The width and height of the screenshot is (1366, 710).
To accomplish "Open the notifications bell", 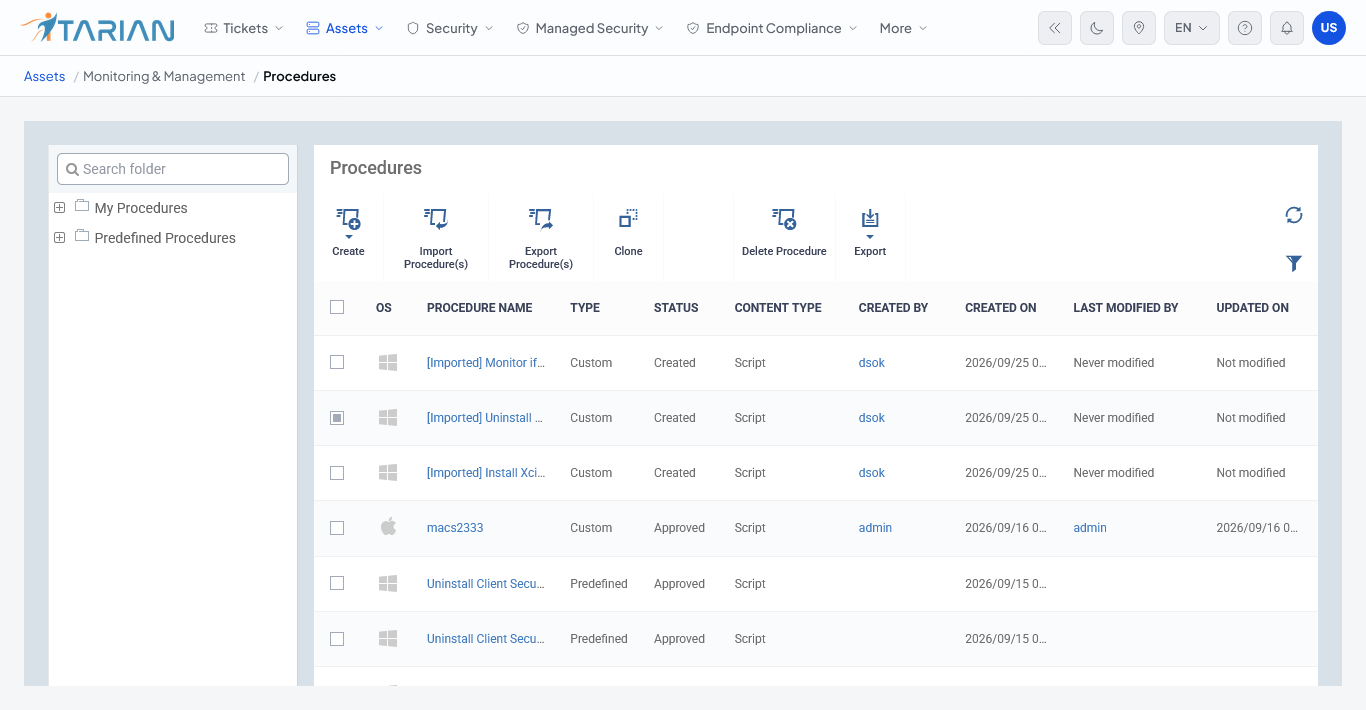I will tap(1287, 28).
